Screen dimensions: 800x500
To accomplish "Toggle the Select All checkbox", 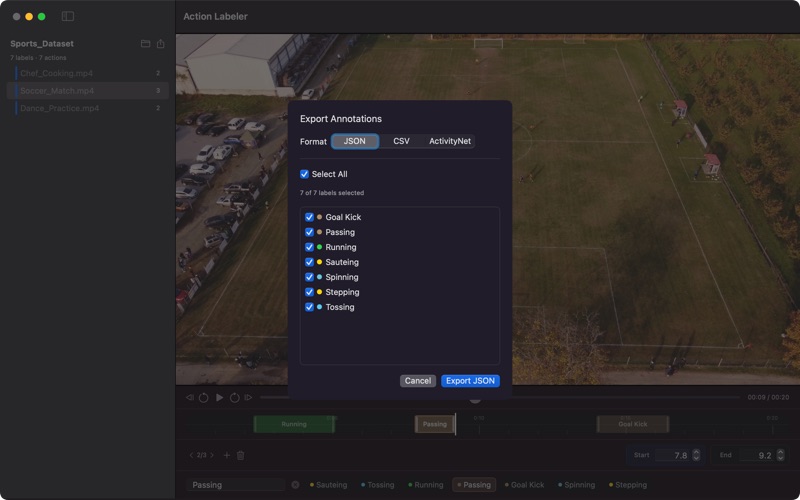I will [305, 174].
